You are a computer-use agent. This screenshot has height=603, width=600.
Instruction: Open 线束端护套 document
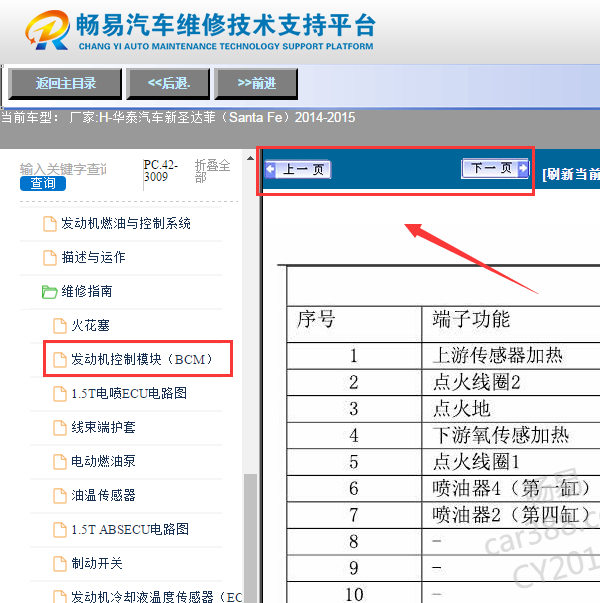pyautogui.click(x=103, y=427)
